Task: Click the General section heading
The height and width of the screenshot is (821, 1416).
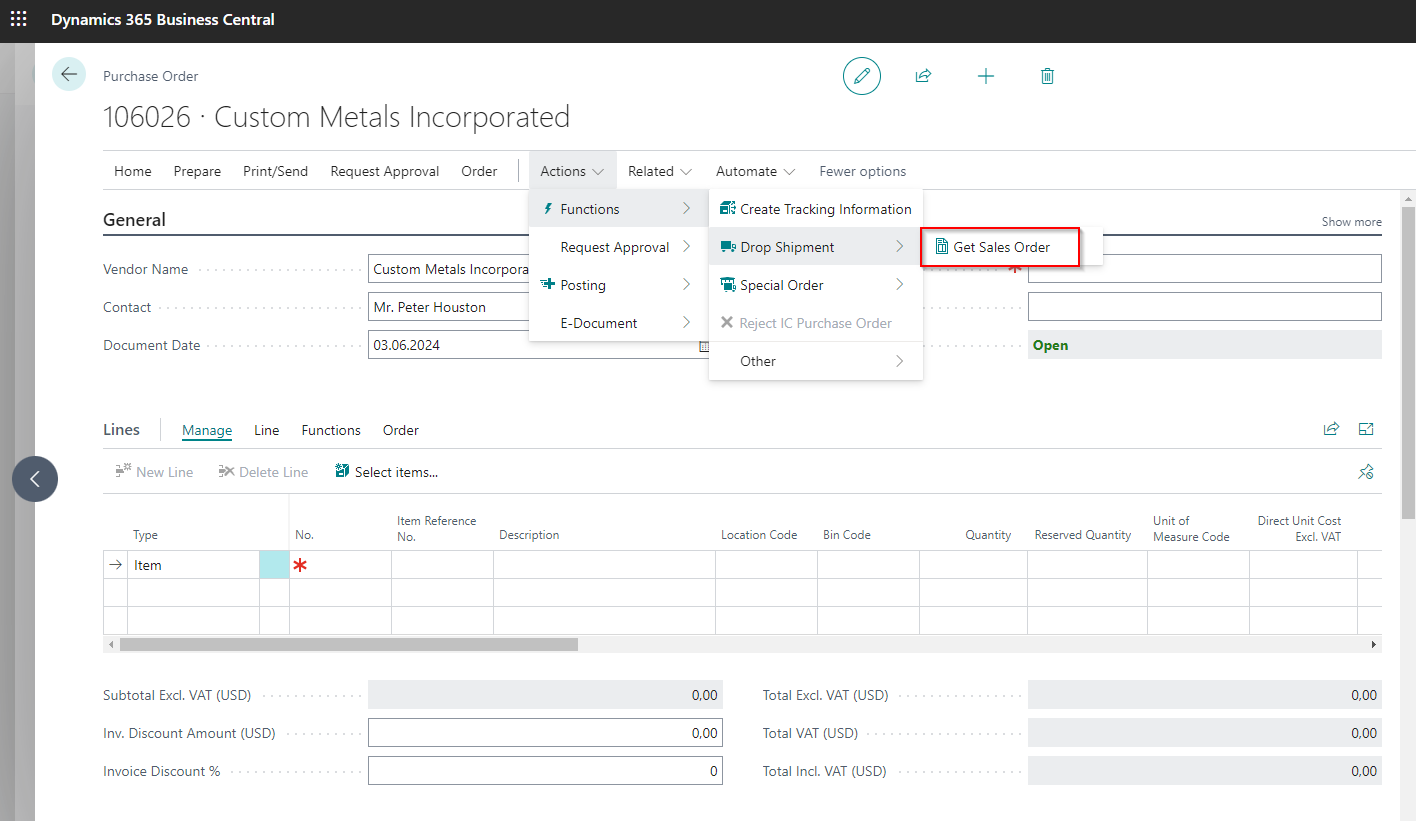Action: pos(135,220)
